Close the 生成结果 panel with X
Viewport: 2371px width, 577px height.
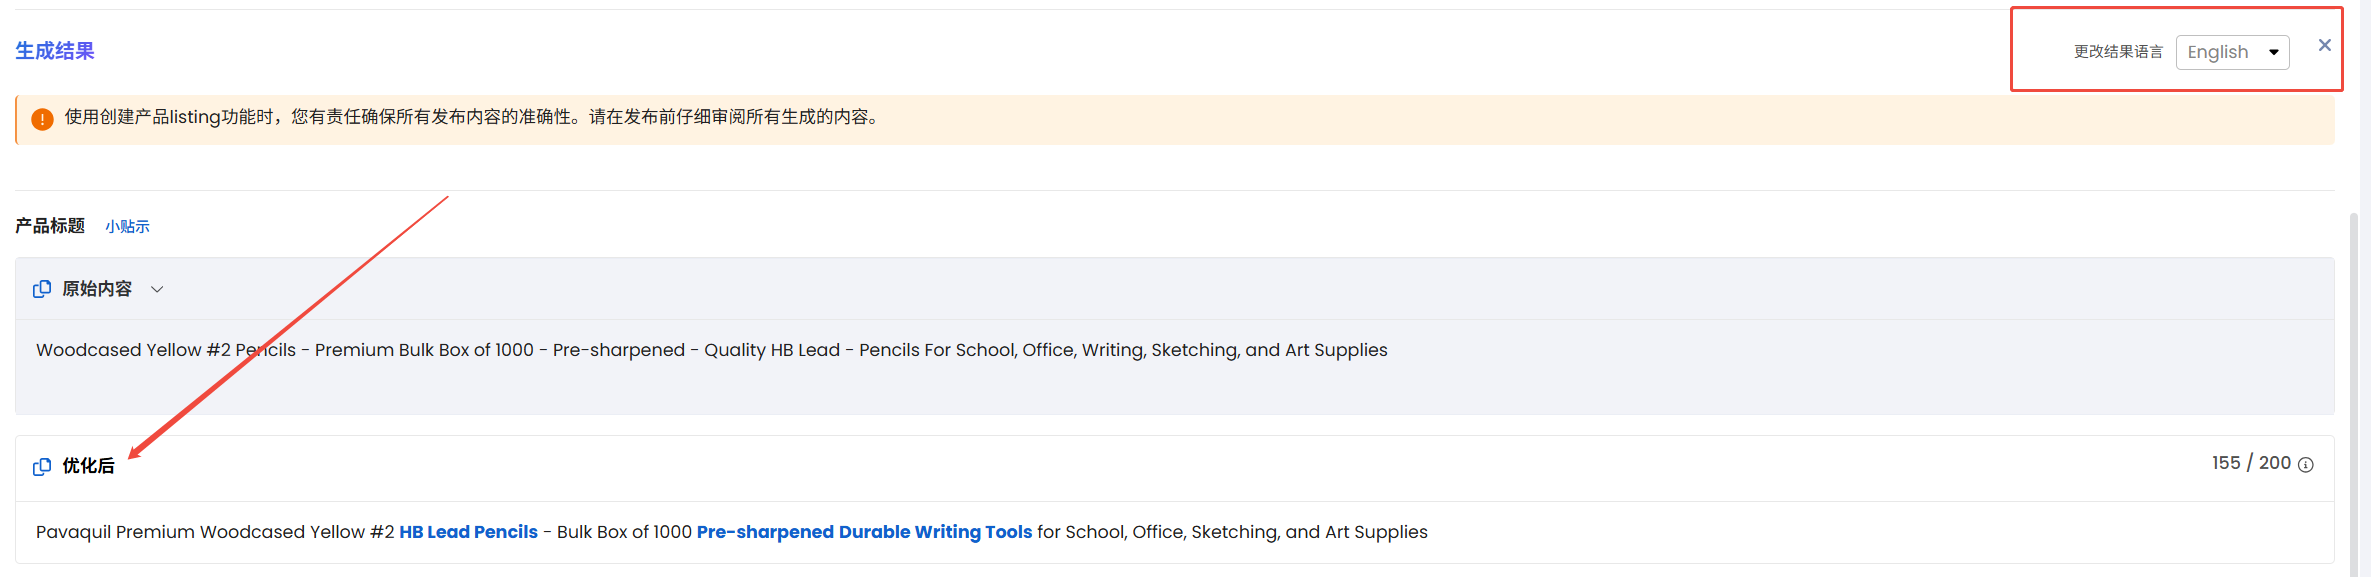pyautogui.click(x=2325, y=45)
